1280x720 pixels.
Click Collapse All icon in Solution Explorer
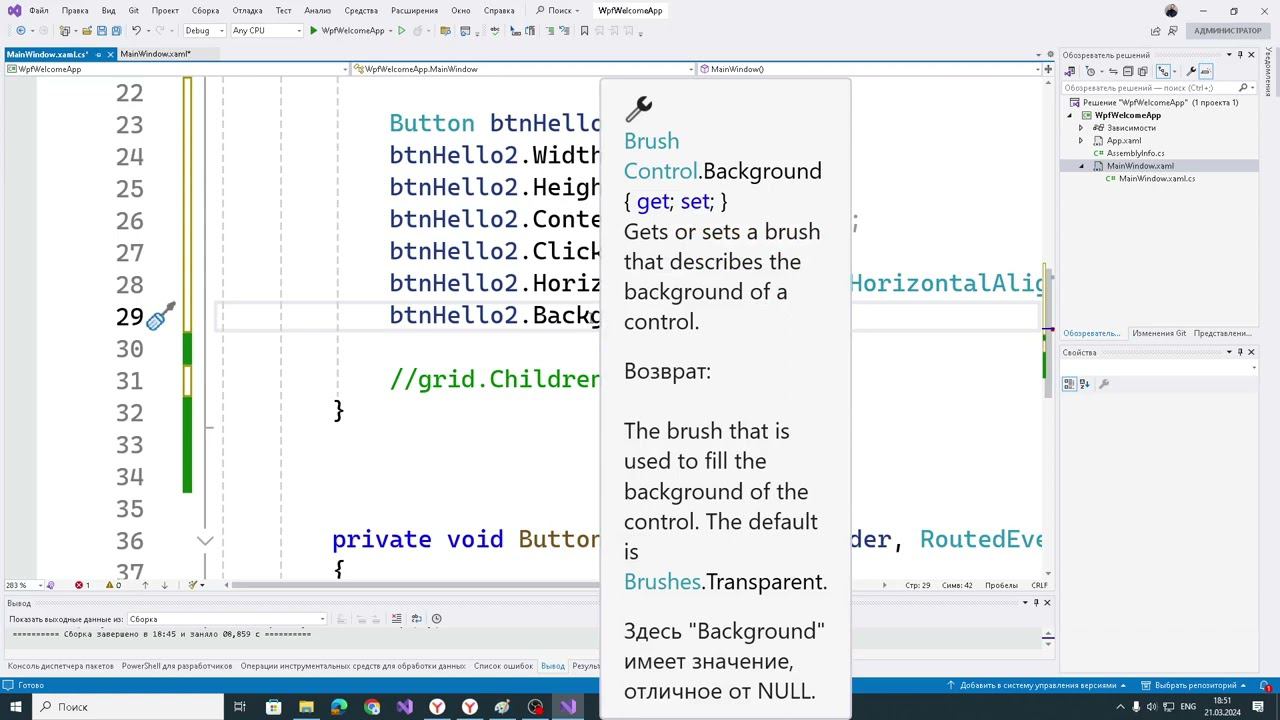tap(1128, 71)
